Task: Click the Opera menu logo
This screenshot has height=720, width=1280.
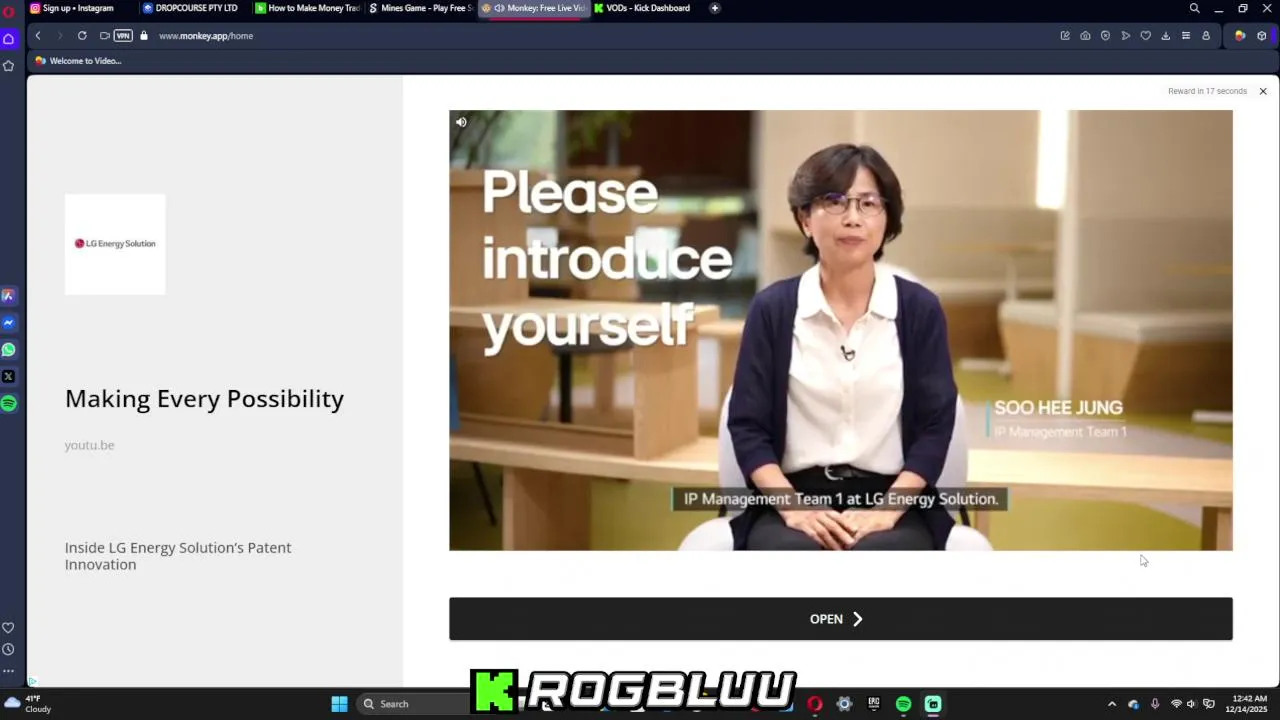Action: 8,12
